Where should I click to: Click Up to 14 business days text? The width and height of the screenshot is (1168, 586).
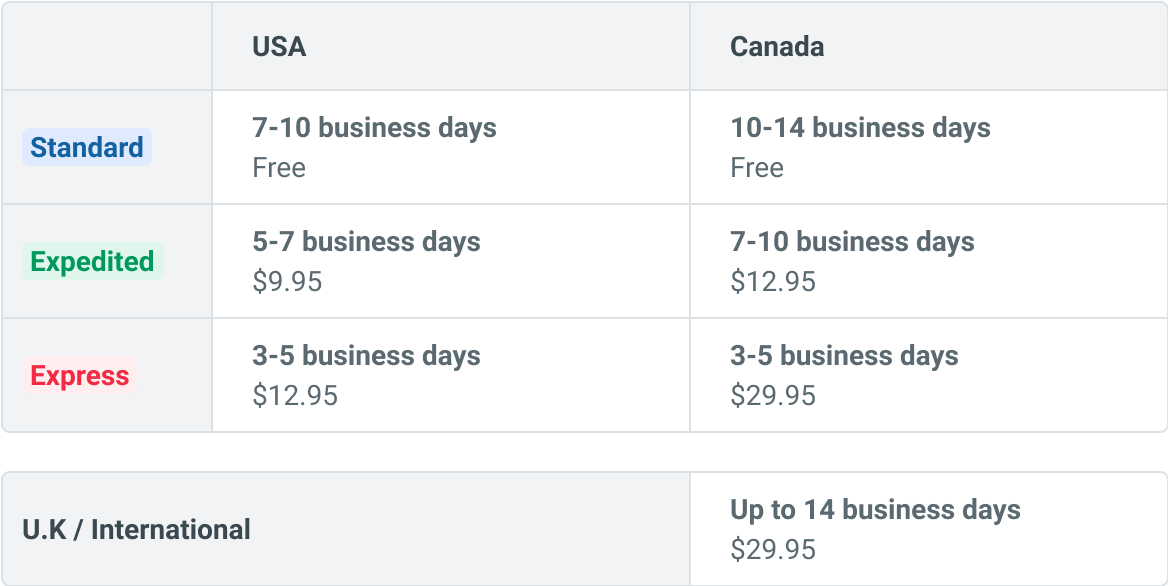tap(875, 510)
